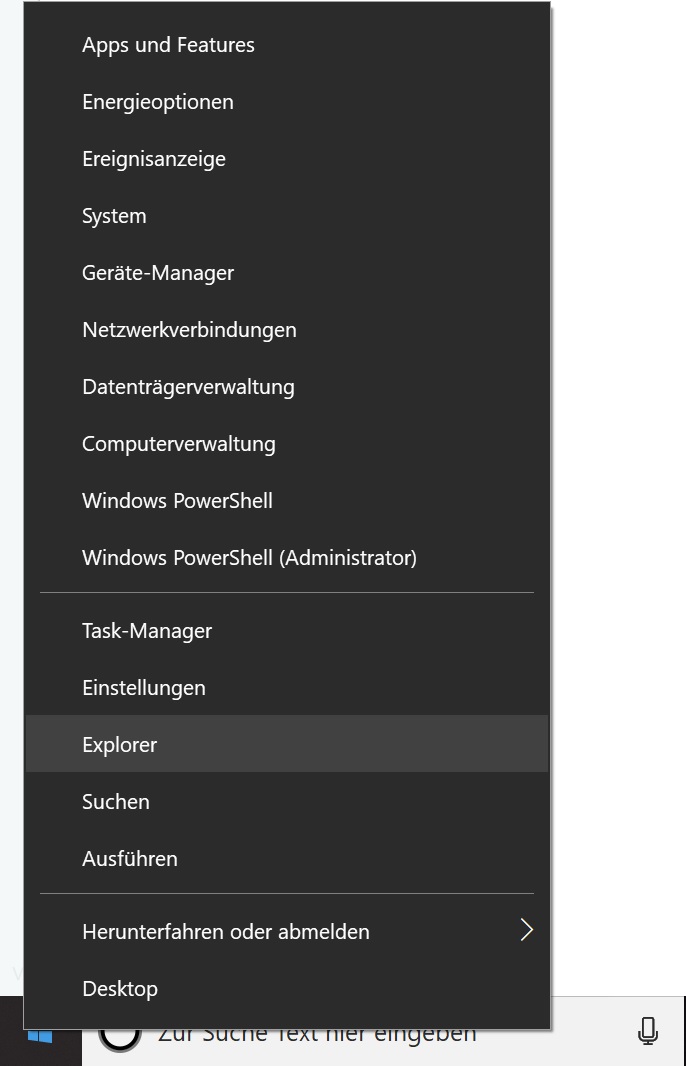The image size is (686, 1066).
Task: Open Apps und Features
Action: (168, 45)
